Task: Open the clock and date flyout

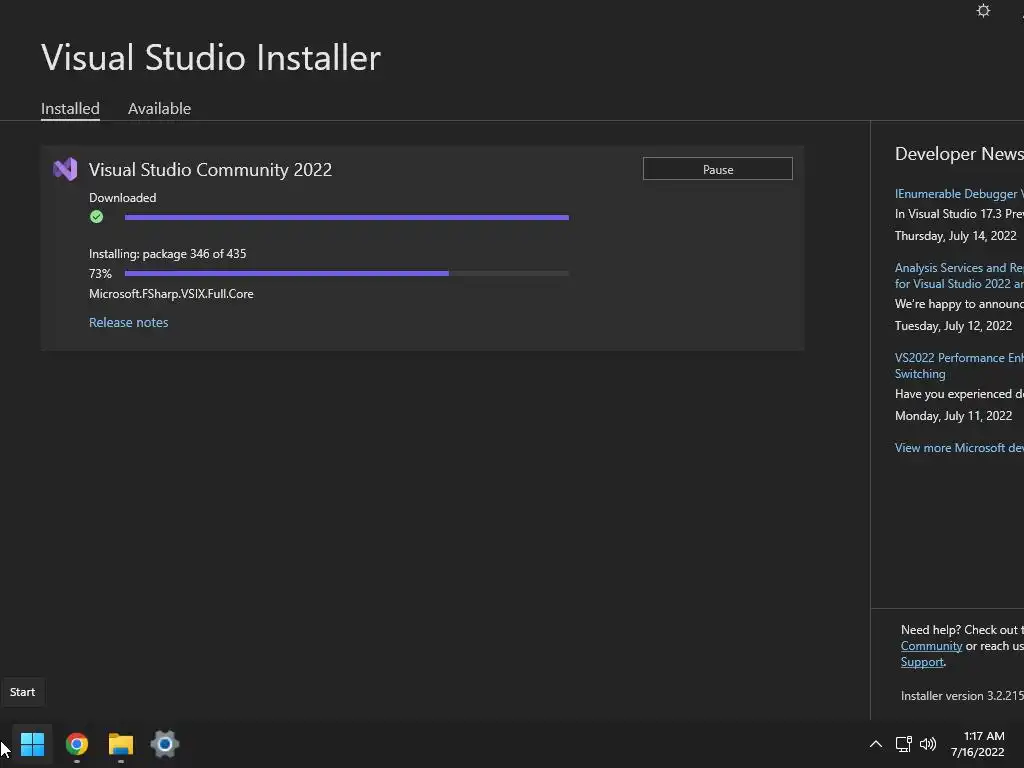Action: click(x=977, y=744)
